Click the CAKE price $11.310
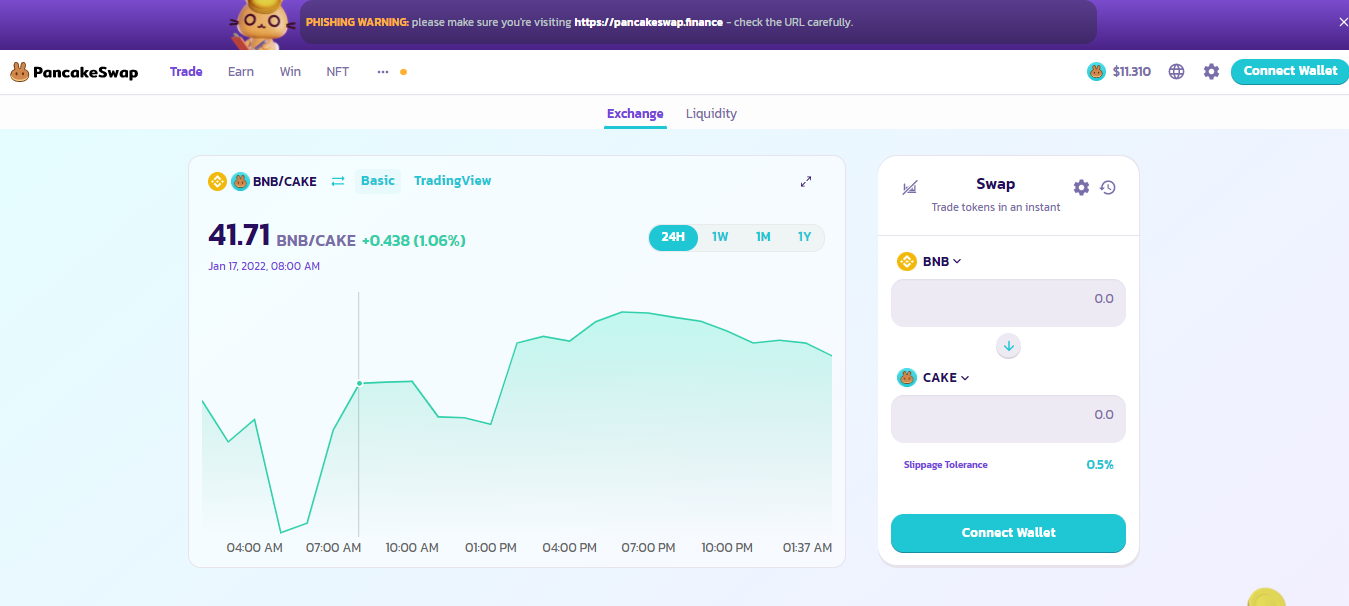Screen dimensions: 1349x606 point(1131,72)
